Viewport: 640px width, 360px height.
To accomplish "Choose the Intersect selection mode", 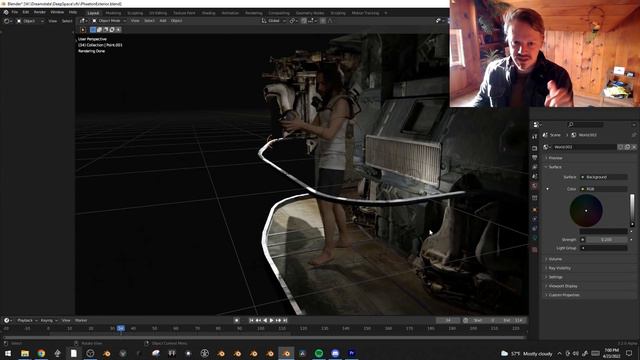I will (118, 29).
